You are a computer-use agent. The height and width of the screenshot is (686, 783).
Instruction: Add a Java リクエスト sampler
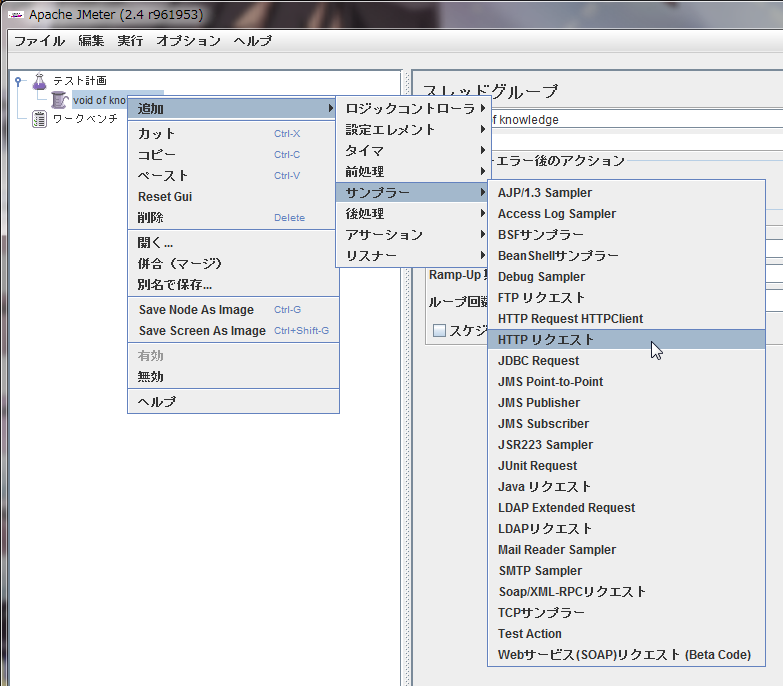[626, 486]
